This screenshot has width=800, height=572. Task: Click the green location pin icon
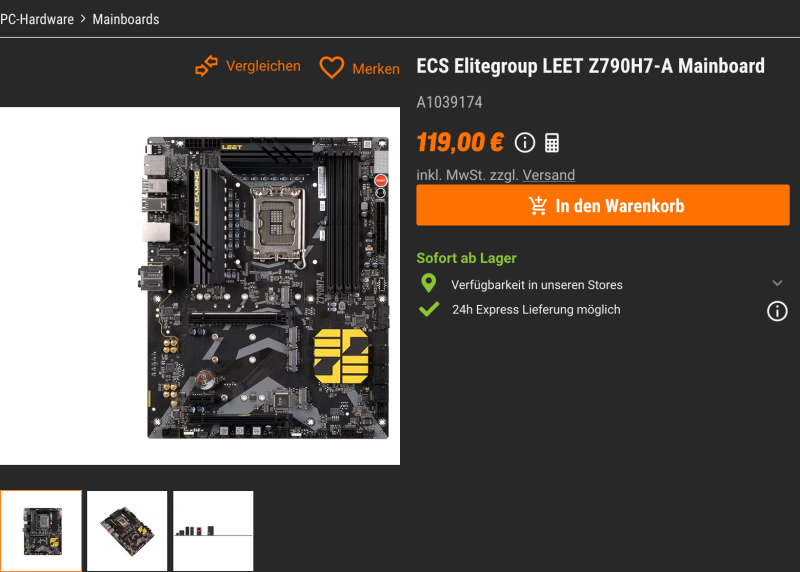coord(429,283)
